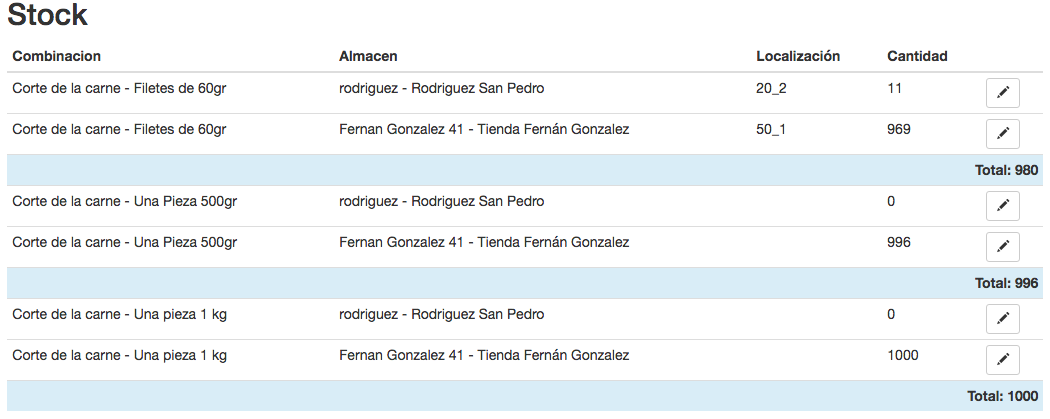Click the 20_2 location cell
1050x419 pixels.
771,89
